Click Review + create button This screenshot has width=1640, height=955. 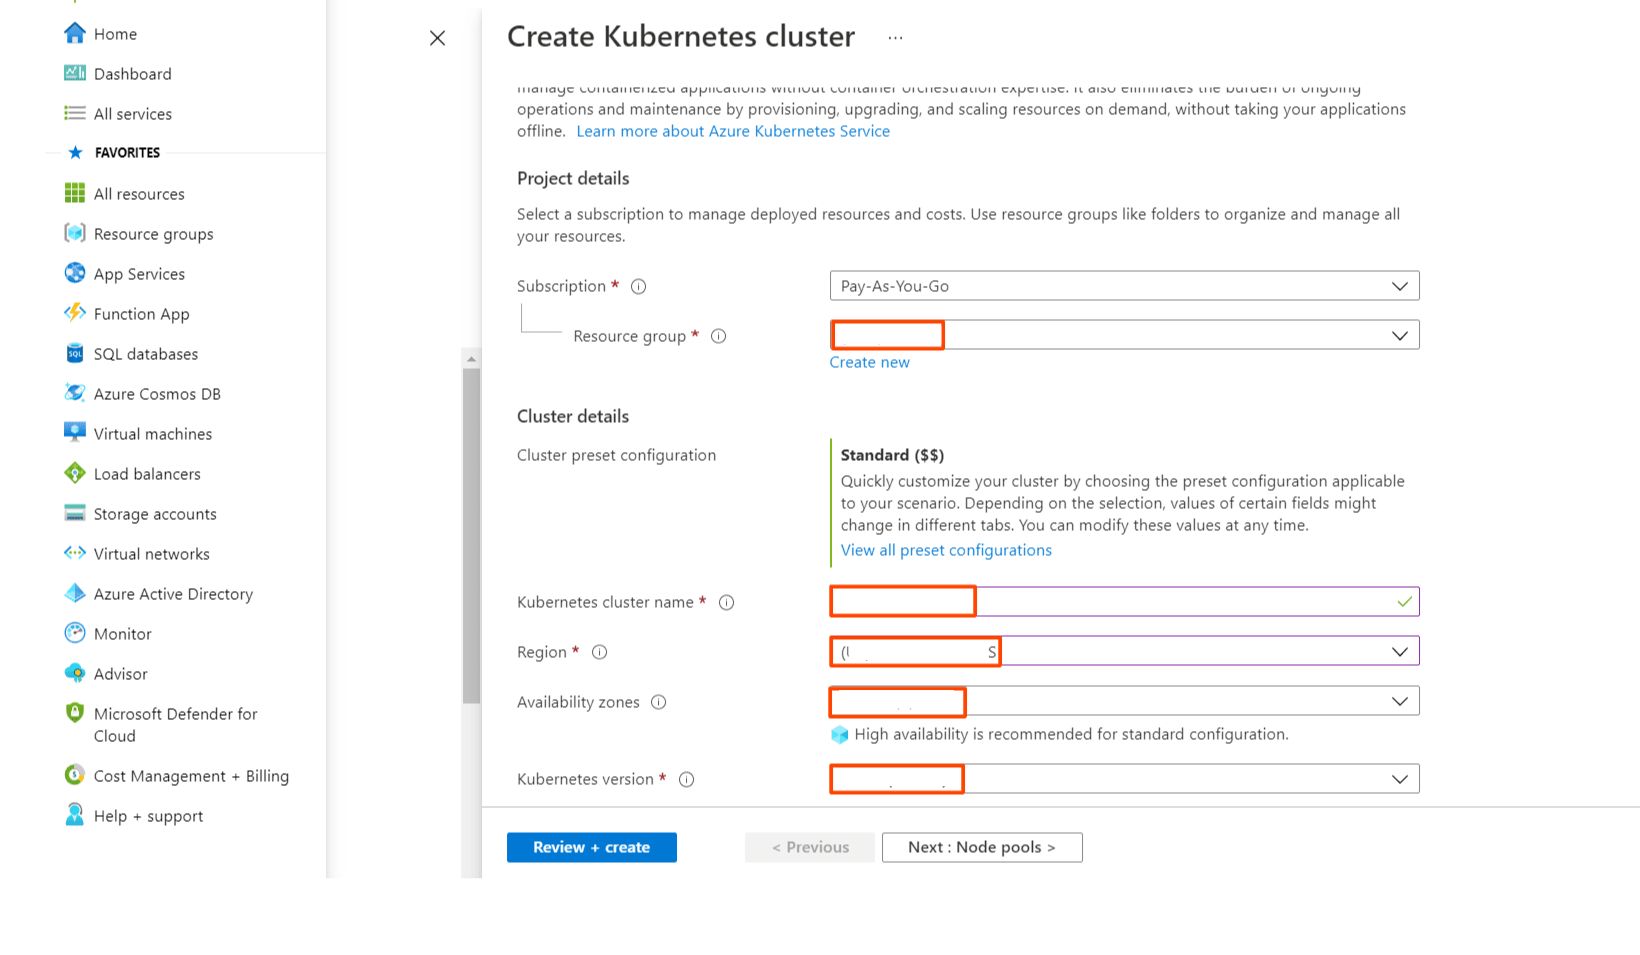pos(592,847)
